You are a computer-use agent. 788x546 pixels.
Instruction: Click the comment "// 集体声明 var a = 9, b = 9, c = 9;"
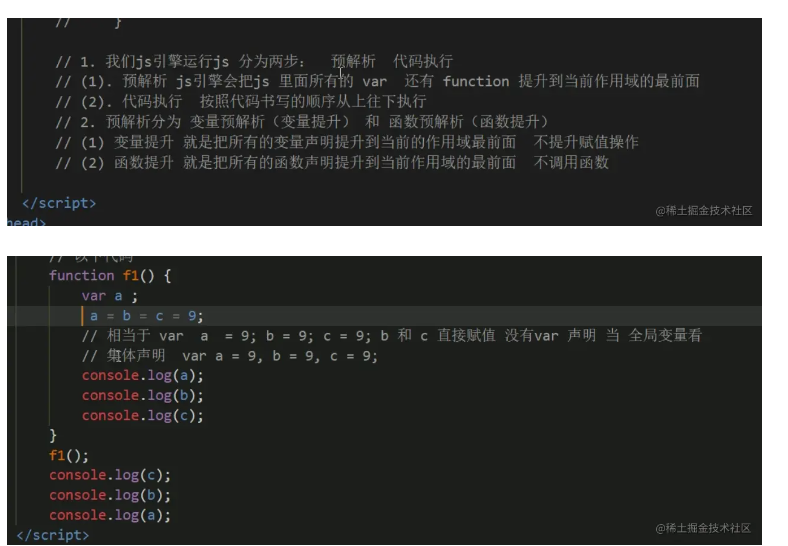pyautogui.click(x=230, y=356)
